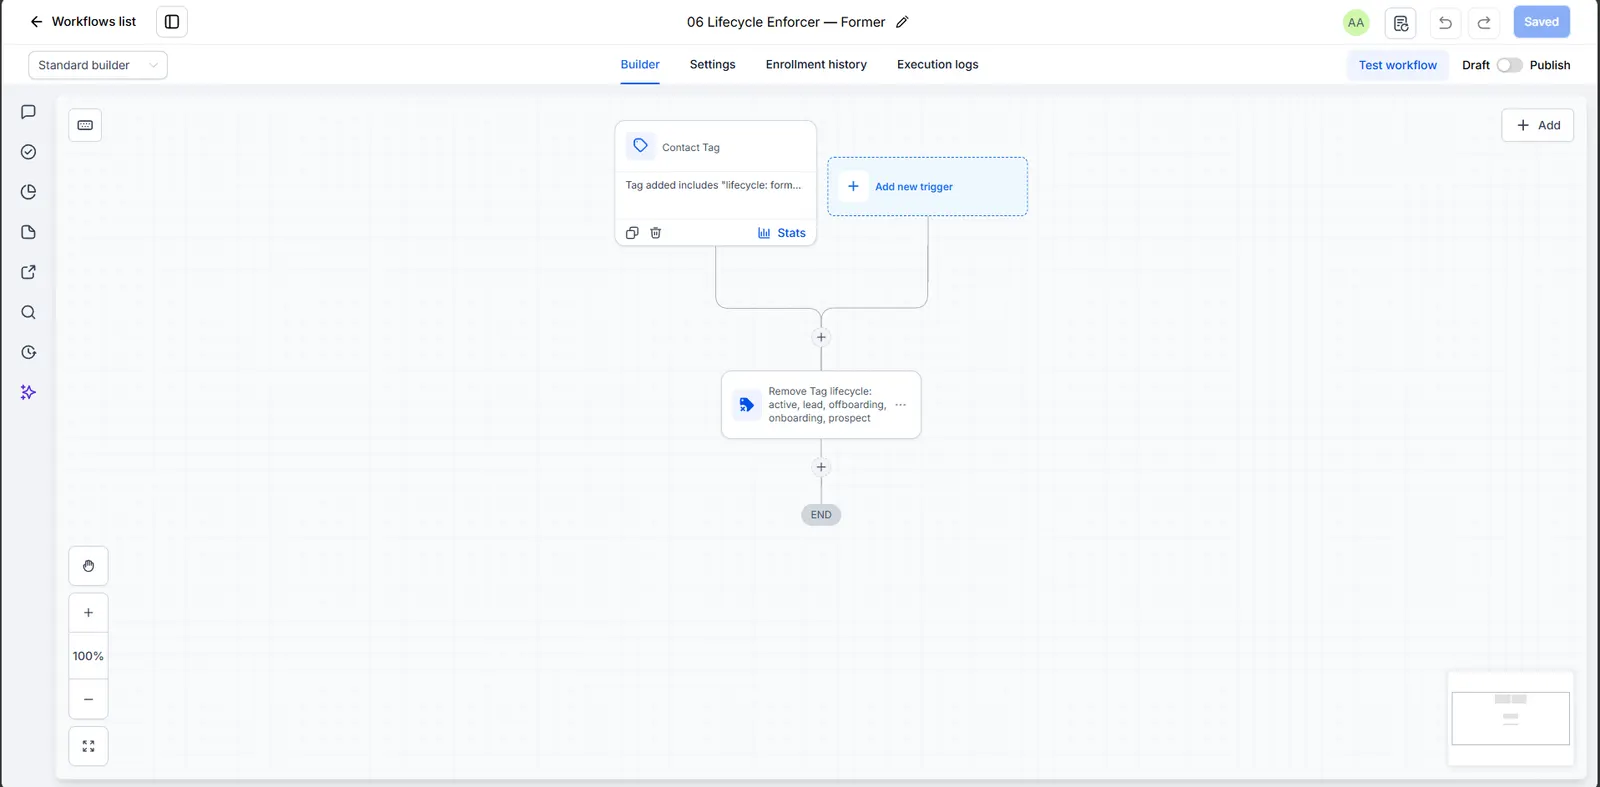Image resolution: width=1600 pixels, height=787 pixels.
Task: Open the AA user avatar
Action: pyautogui.click(x=1356, y=22)
